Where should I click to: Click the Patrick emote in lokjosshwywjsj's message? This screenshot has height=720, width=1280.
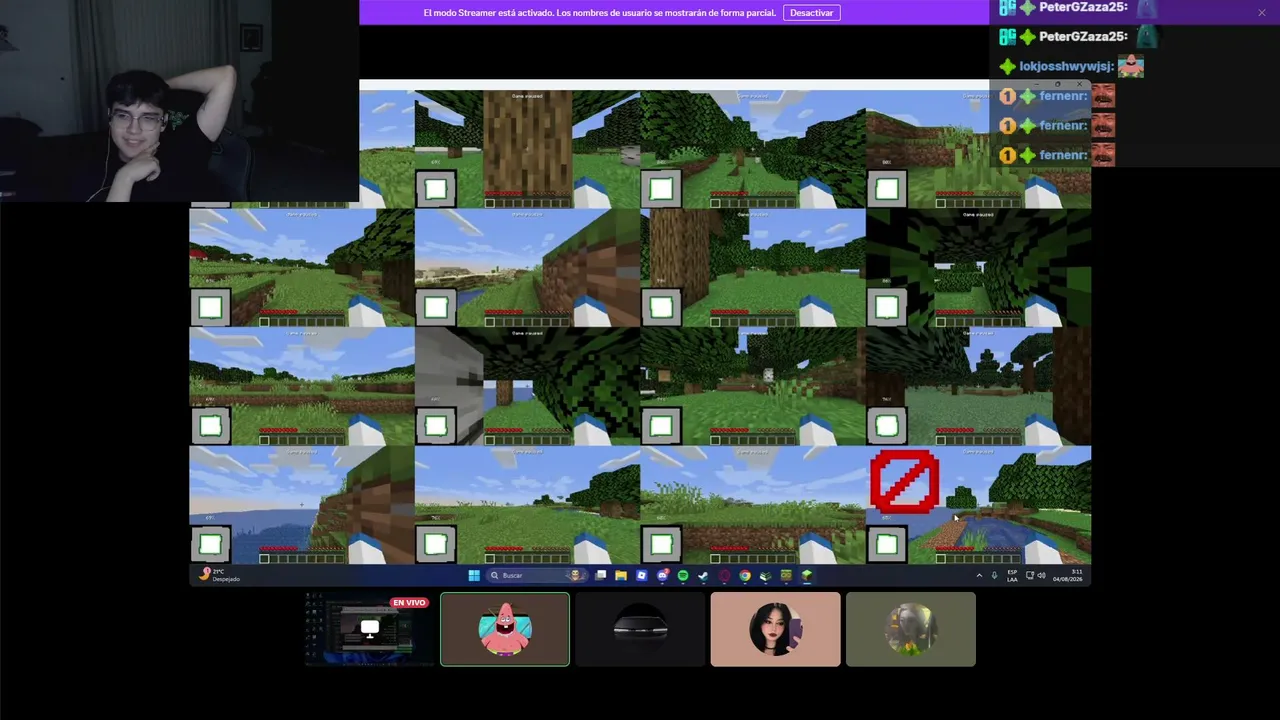[x=1131, y=66]
